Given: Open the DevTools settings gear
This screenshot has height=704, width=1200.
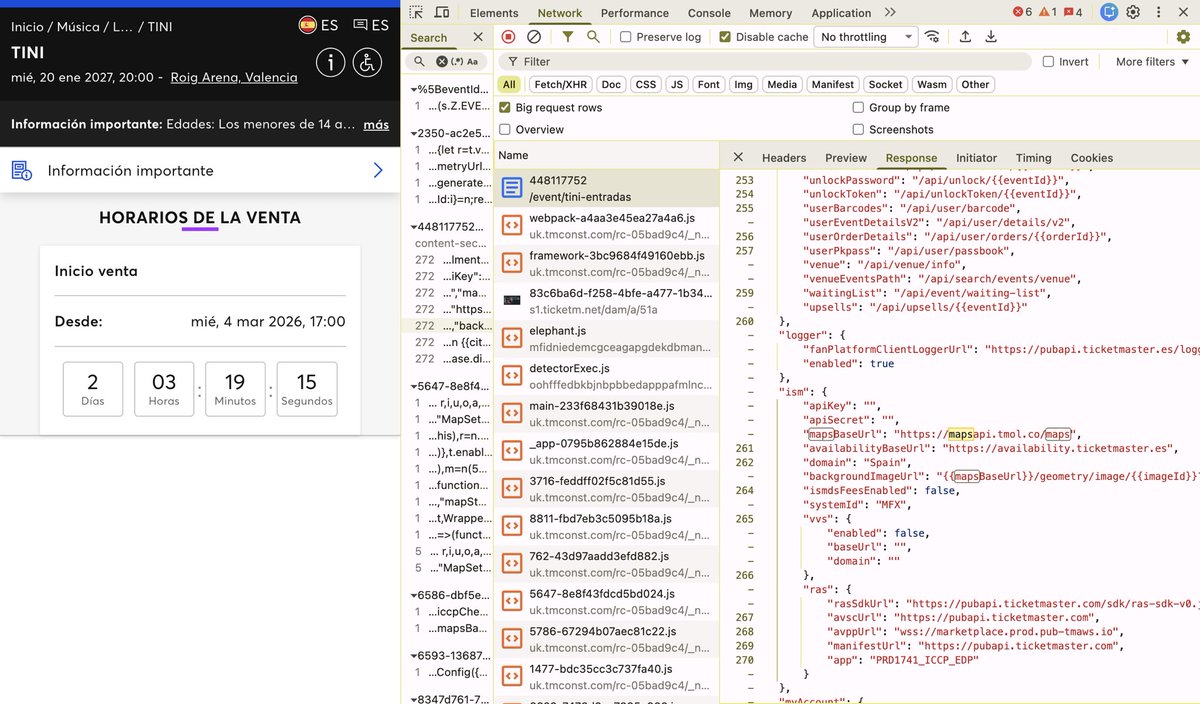Looking at the screenshot, I should click(x=1133, y=13).
